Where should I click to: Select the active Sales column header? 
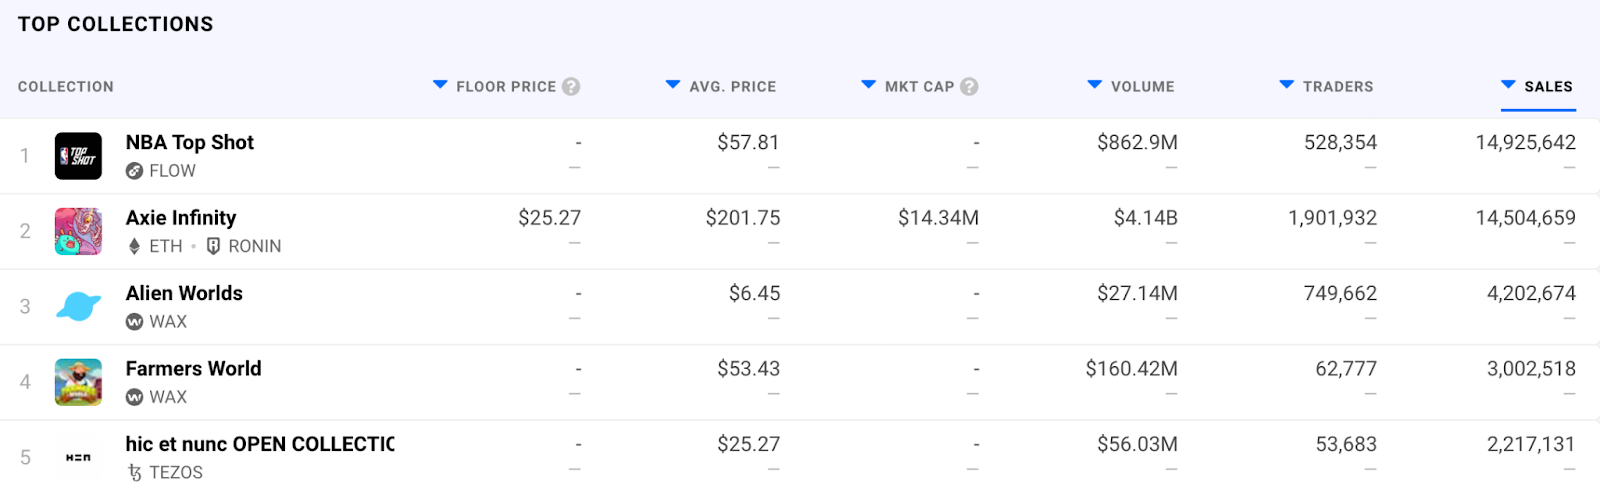(x=1538, y=87)
